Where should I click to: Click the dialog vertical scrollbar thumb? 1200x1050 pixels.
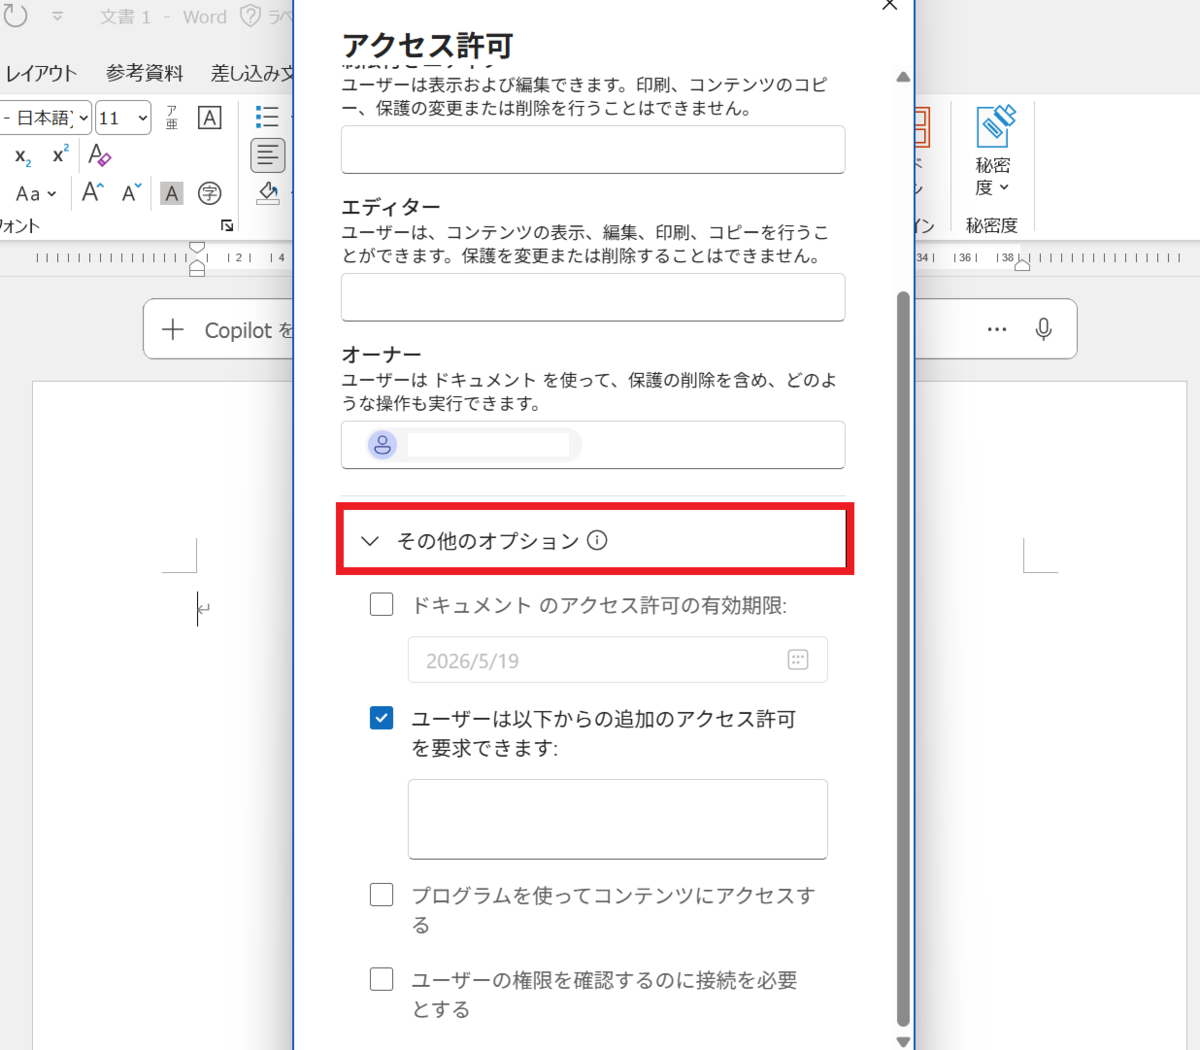point(903,659)
